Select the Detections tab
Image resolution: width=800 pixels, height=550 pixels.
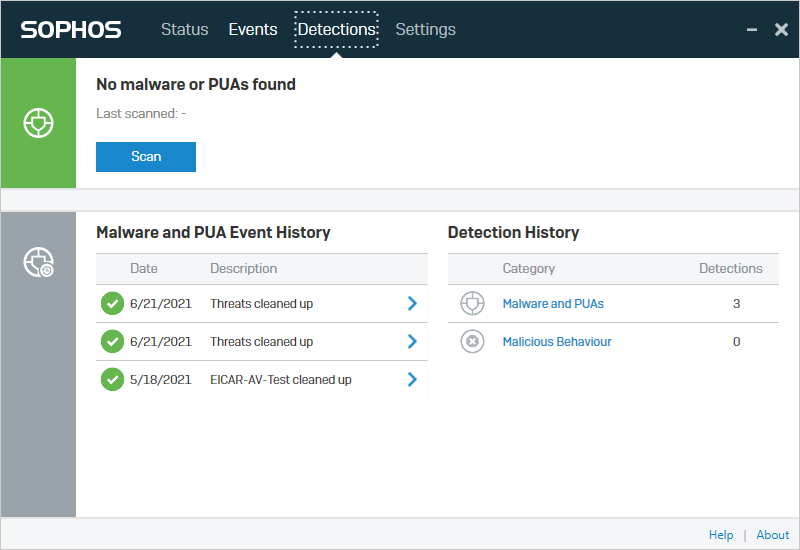[x=337, y=30]
